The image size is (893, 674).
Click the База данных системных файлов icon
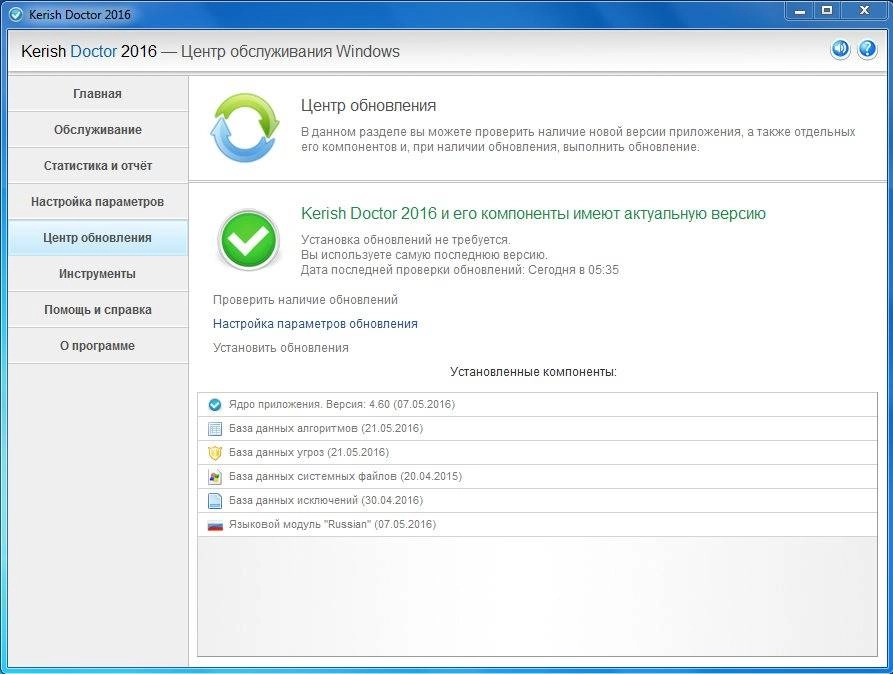tap(215, 477)
